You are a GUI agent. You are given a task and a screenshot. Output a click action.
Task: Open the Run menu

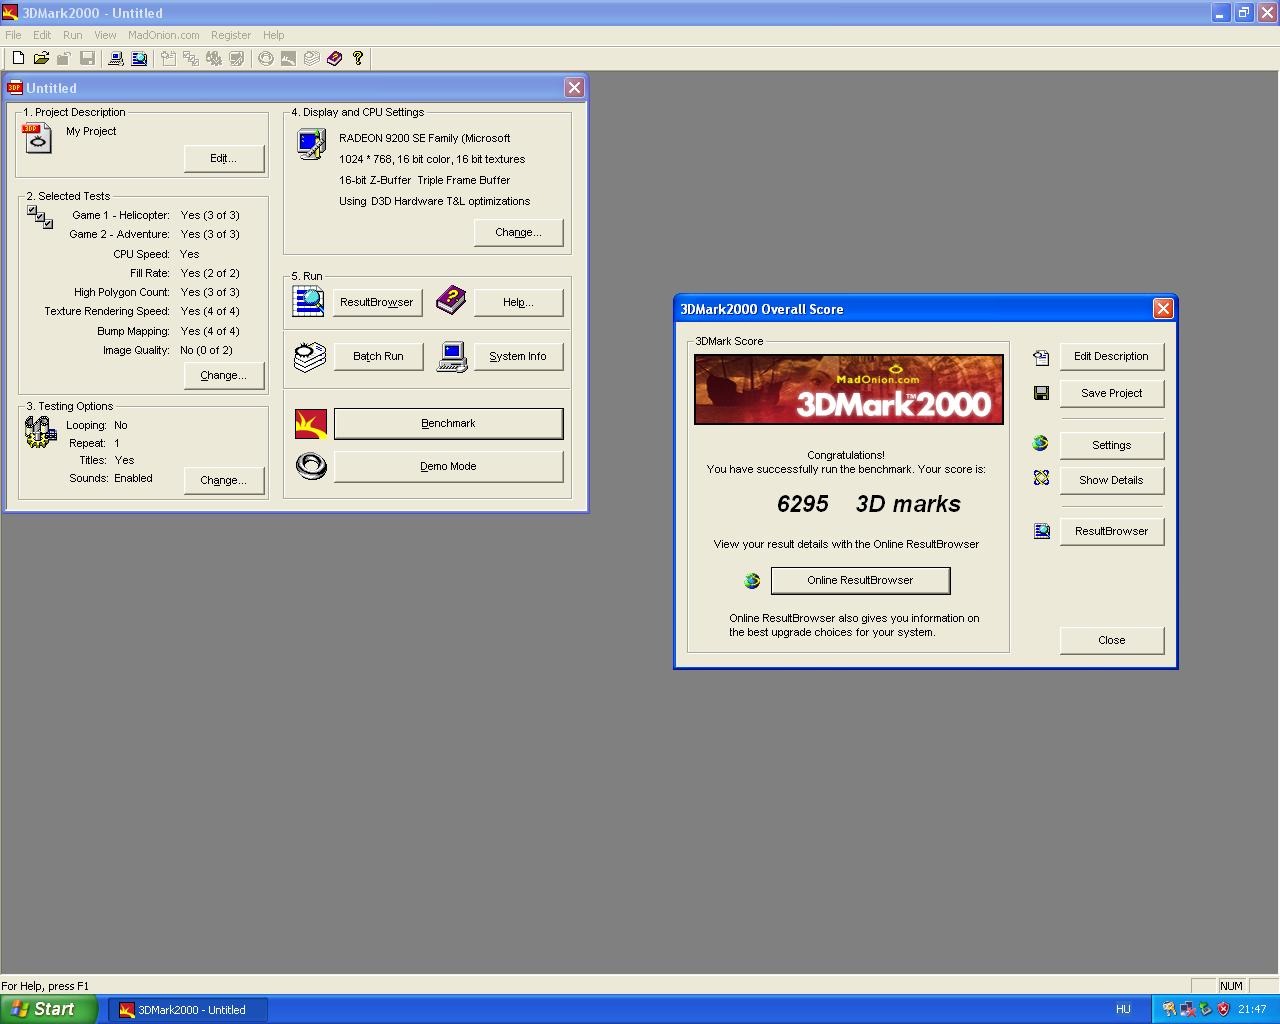73,35
